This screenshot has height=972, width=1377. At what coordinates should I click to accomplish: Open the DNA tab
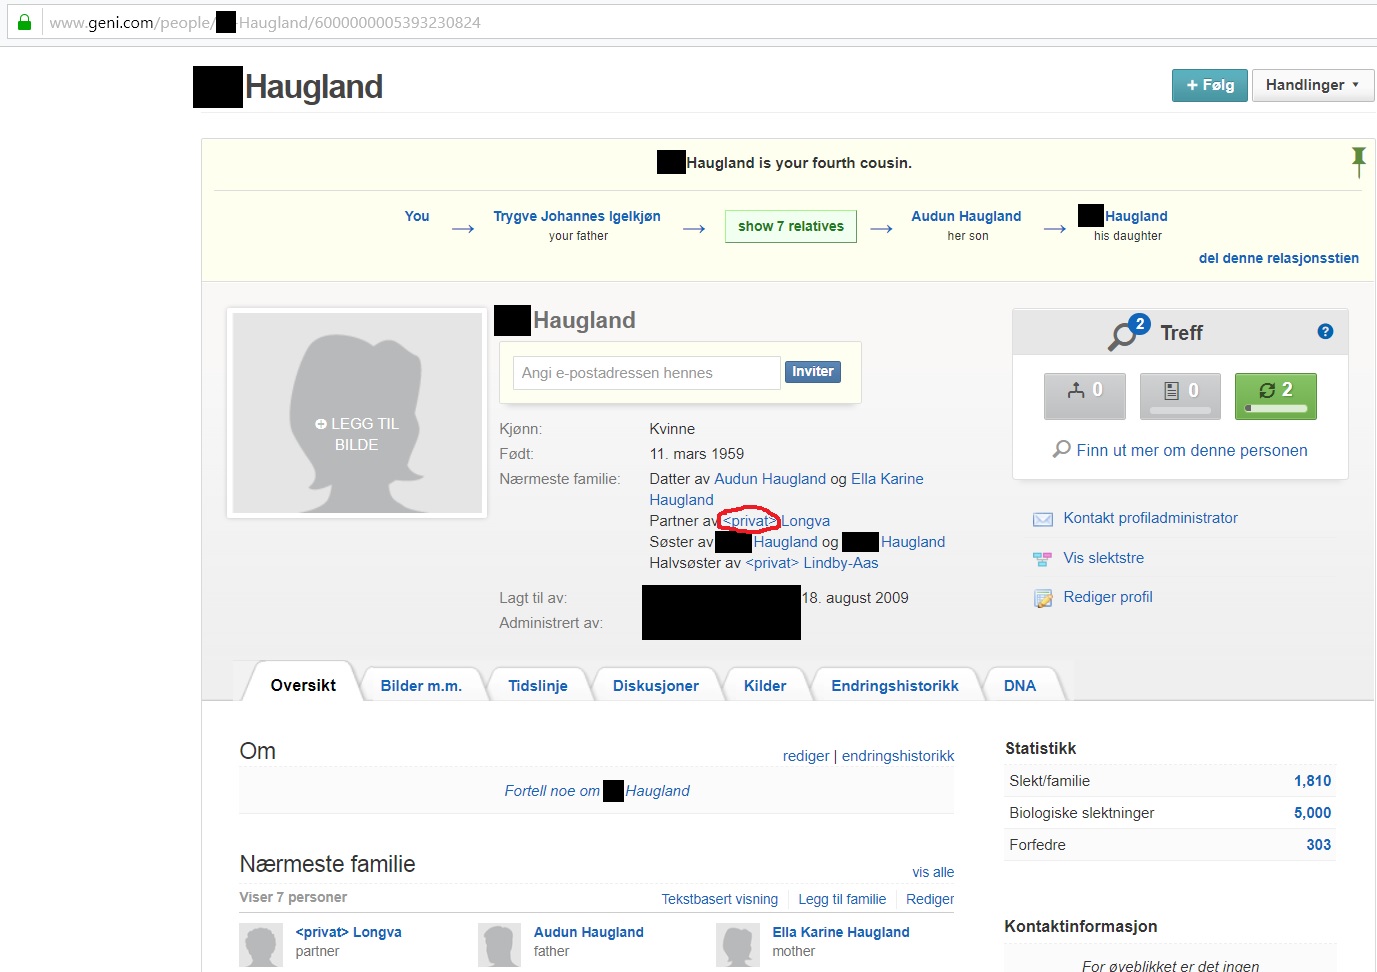click(1019, 686)
